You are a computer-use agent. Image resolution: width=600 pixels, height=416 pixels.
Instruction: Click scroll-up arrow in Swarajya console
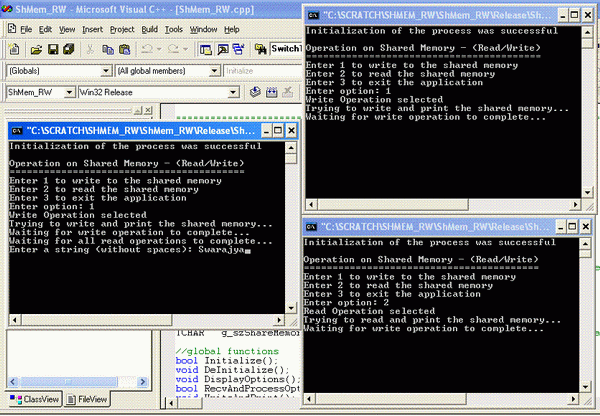pyautogui.click(x=291, y=148)
